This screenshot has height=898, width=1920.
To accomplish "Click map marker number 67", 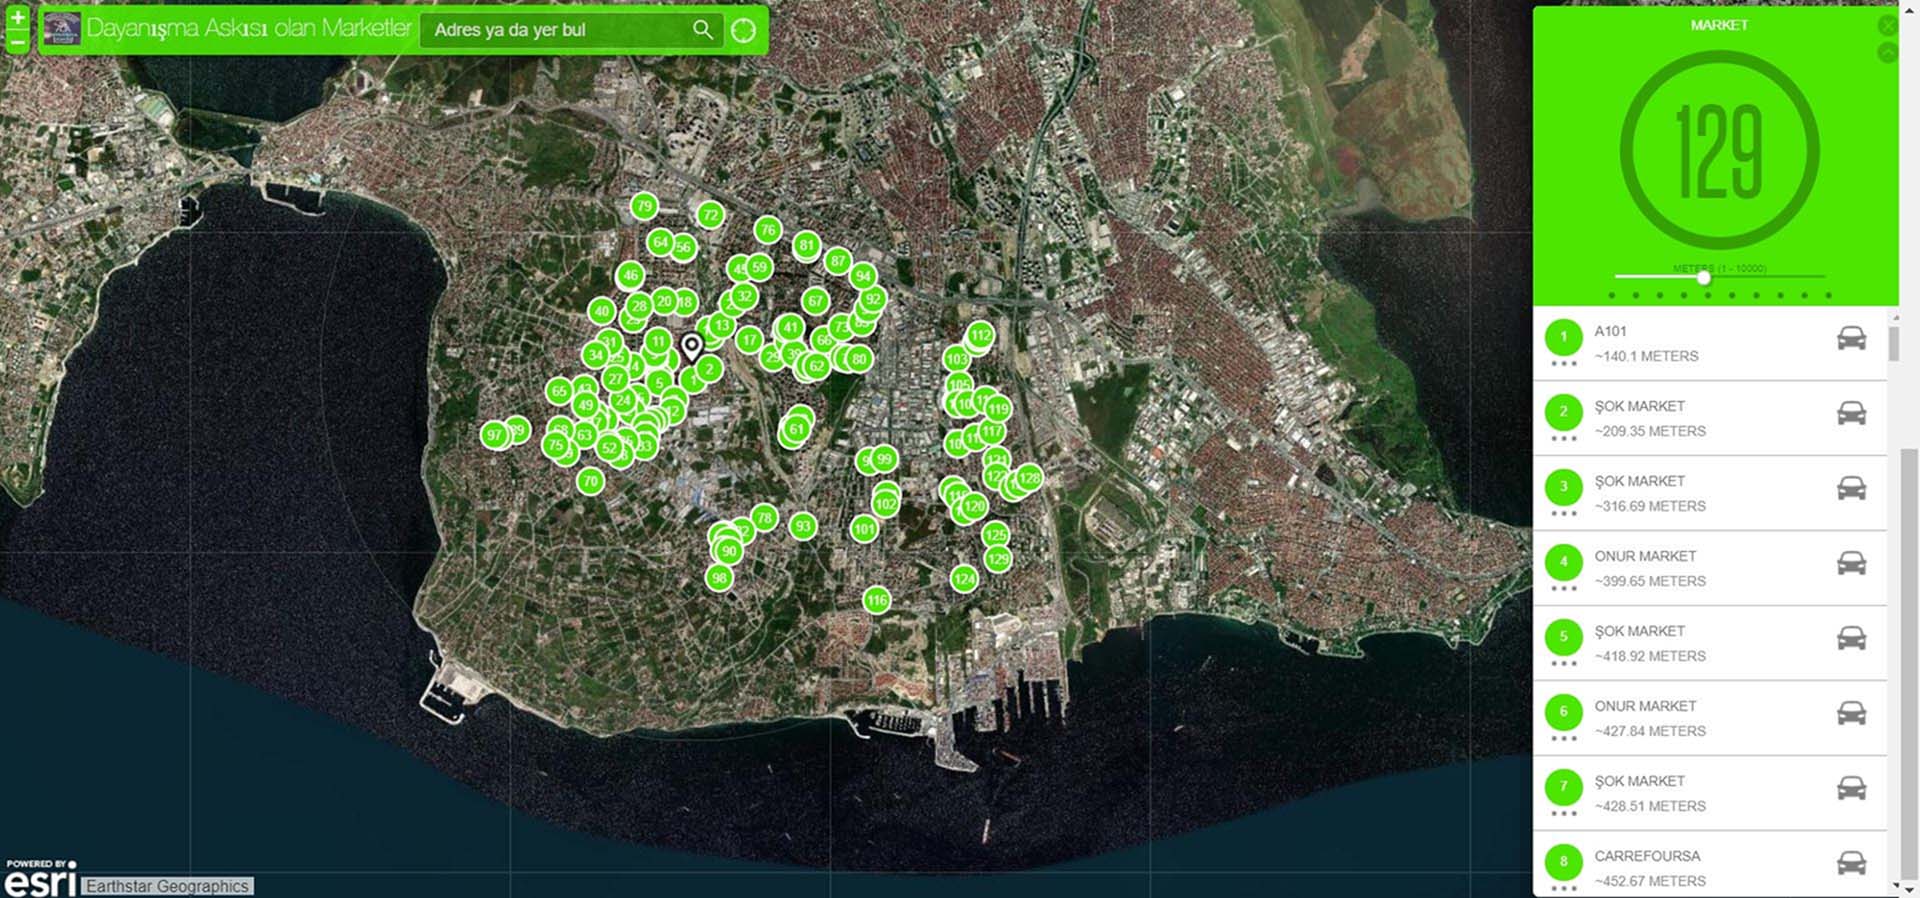I will tap(815, 301).
